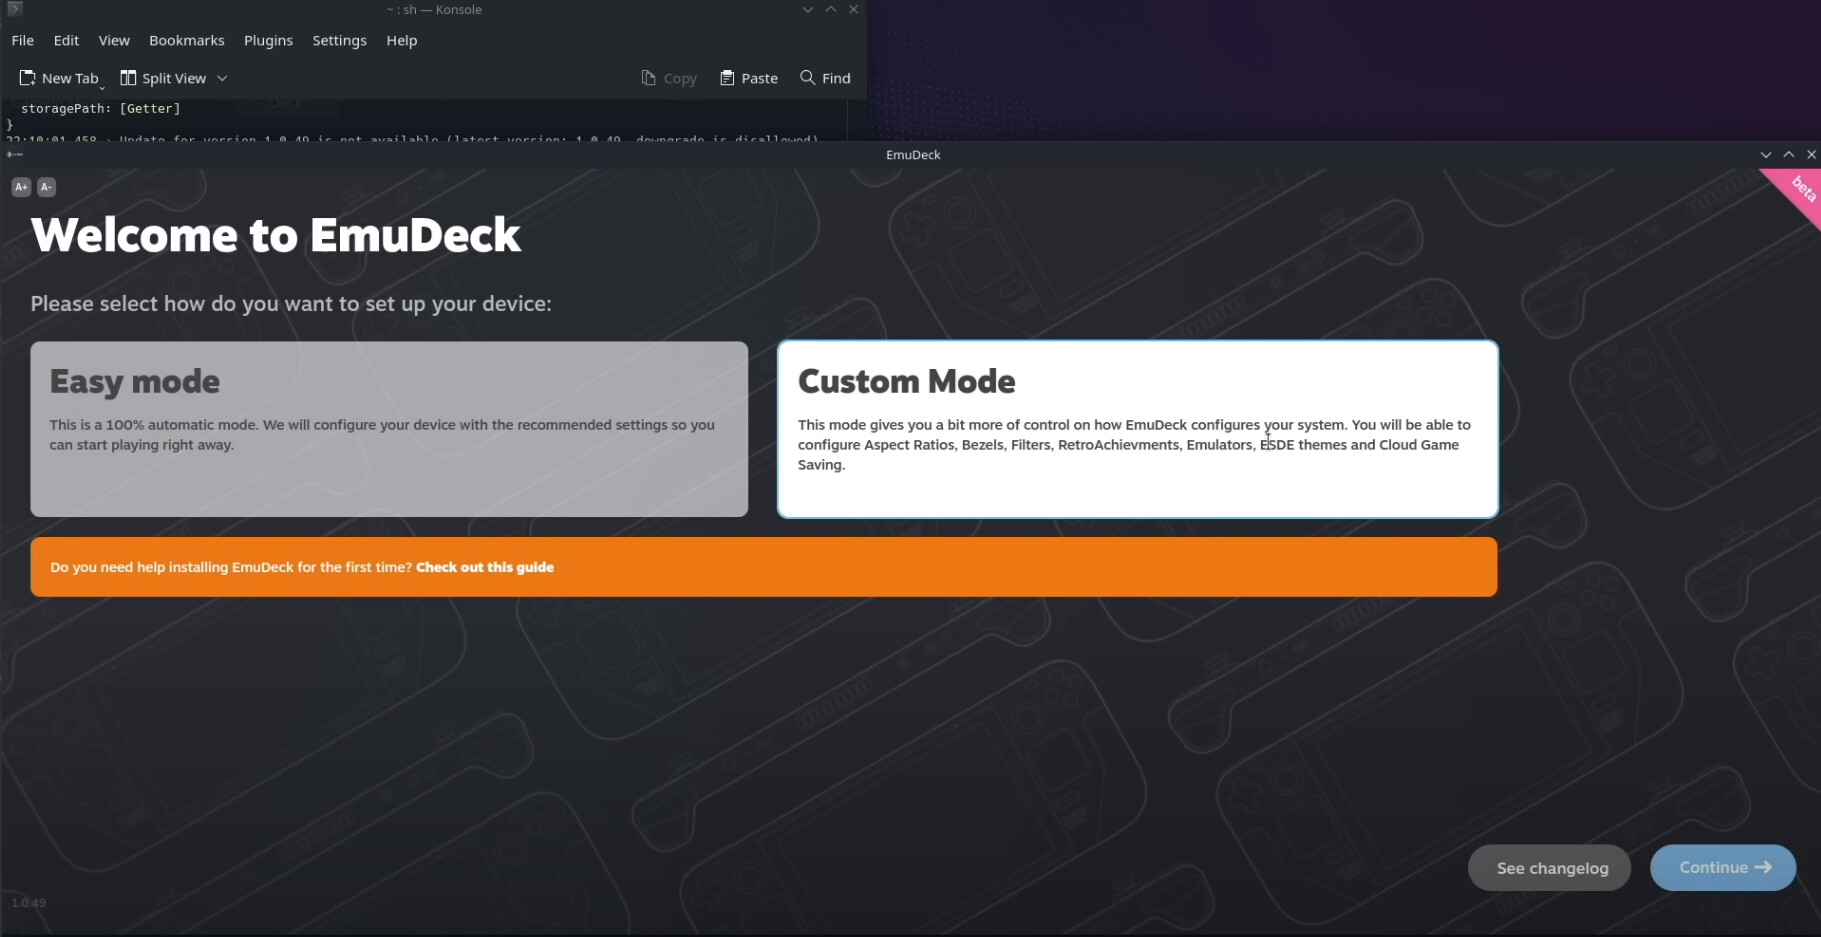Click Copy in Konsole toolbar
Image resolution: width=1821 pixels, height=937 pixels.
(x=669, y=78)
